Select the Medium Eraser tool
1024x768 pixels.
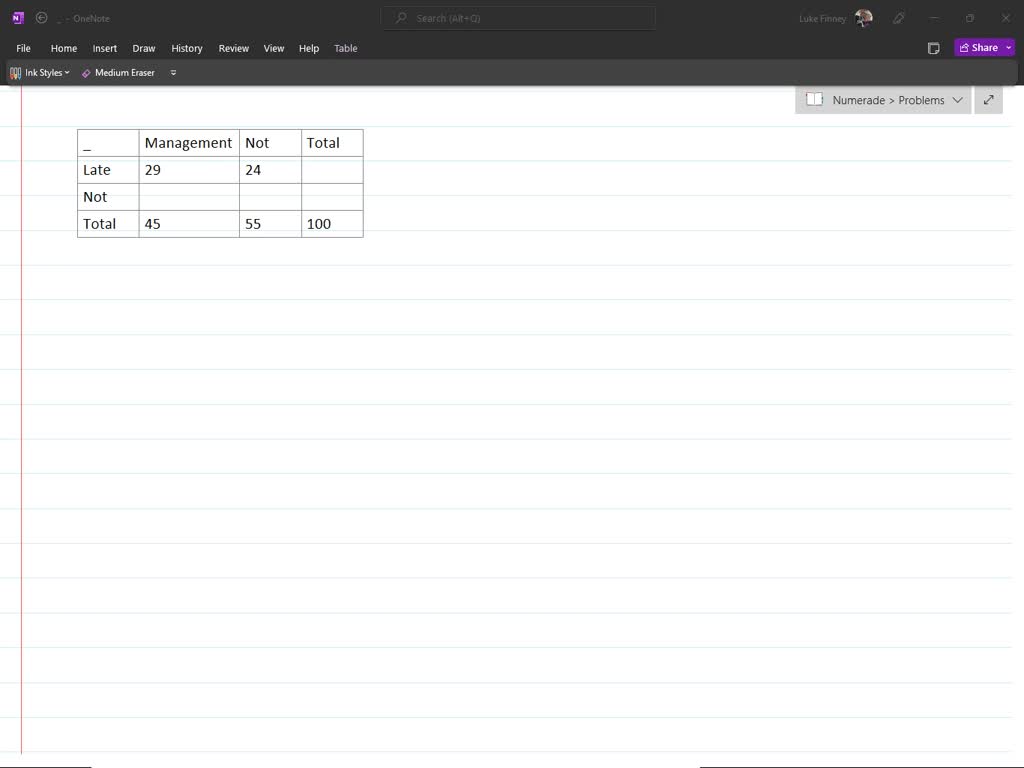118,73
